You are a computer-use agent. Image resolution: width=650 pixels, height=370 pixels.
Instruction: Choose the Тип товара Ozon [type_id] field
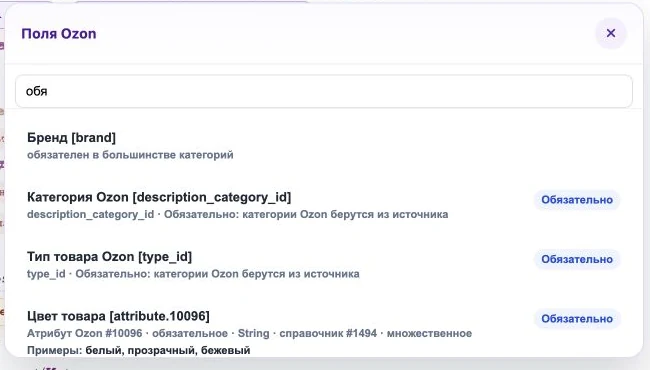pyautogui.click(x=324, y=264)
